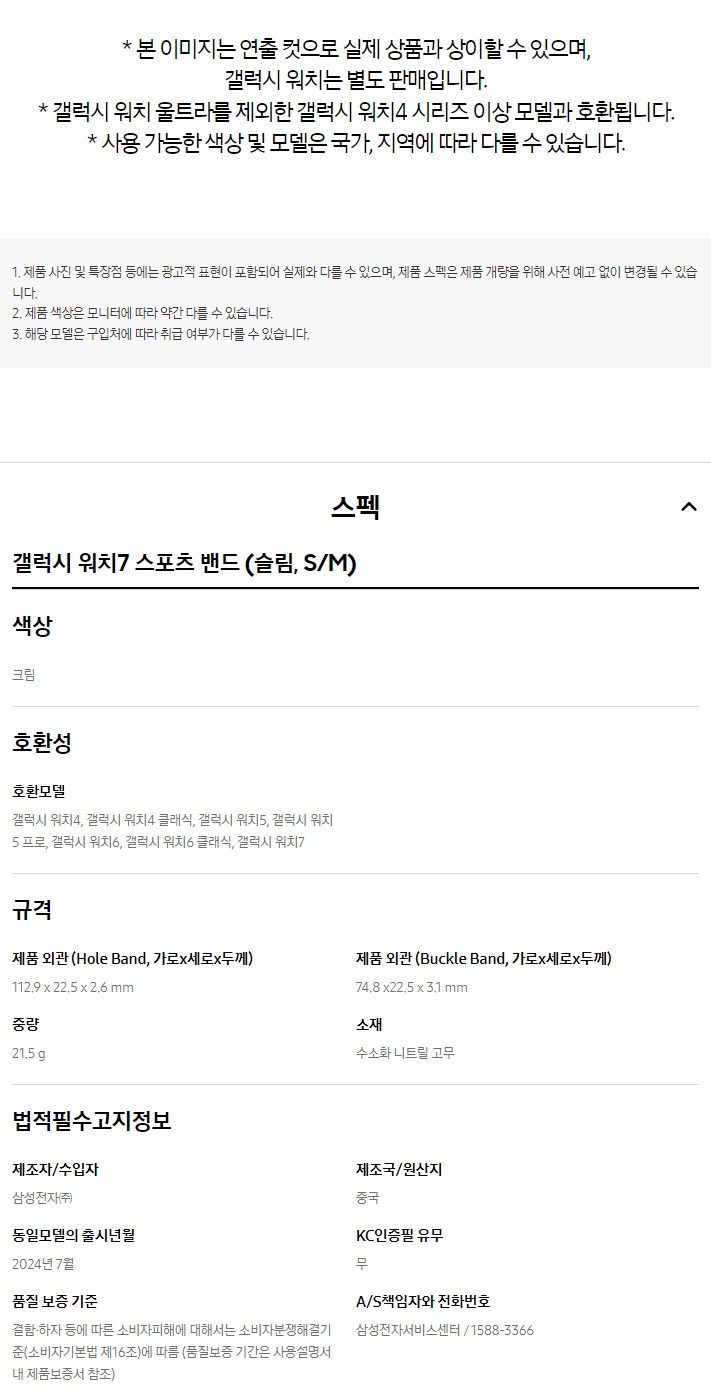
Task: Click disclaimer line about 연출 컷 image
Action: click(356, 48)
